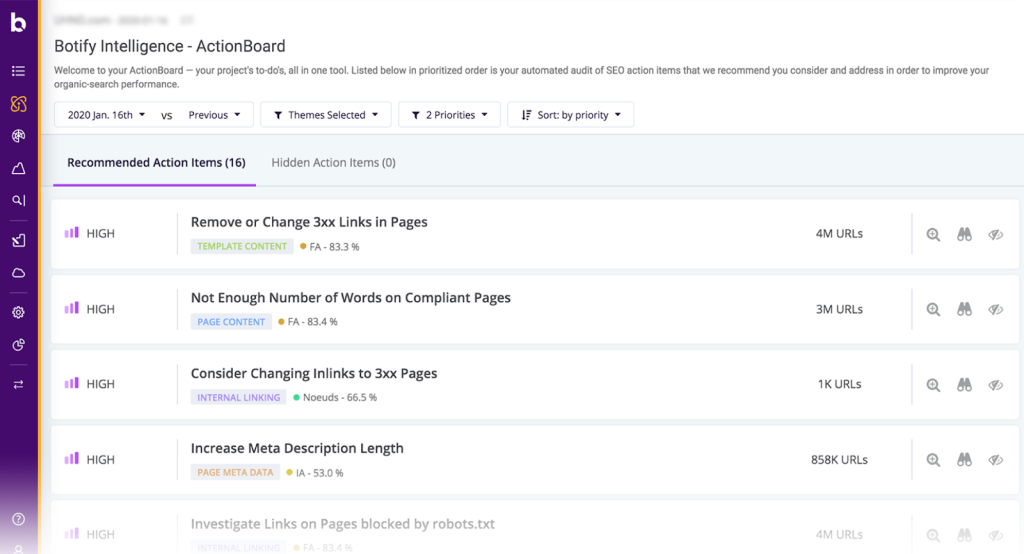Hide the Remove or Change 3xx Links item
Image resolution: width=1024 pixels, height=554 pixels.
click(x=995, y=235)
